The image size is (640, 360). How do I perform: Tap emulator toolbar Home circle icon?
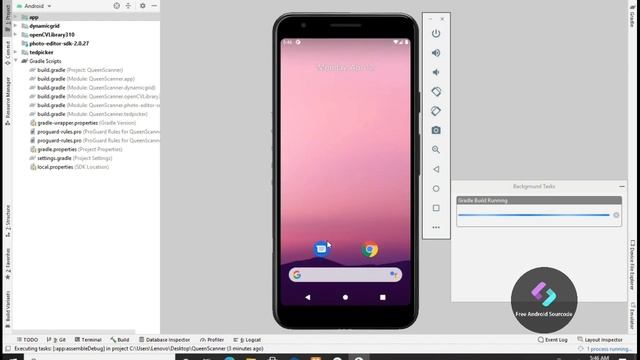click(x=436, y=189)
